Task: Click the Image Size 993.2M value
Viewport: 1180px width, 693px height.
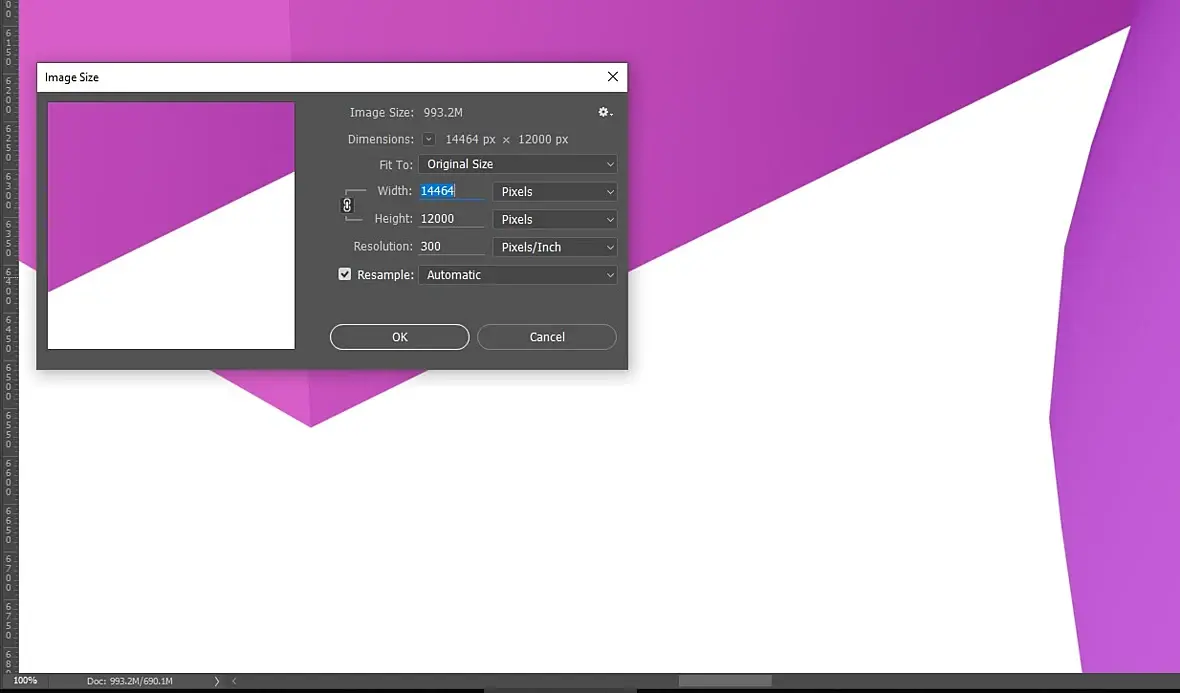Action: [443, 112]
